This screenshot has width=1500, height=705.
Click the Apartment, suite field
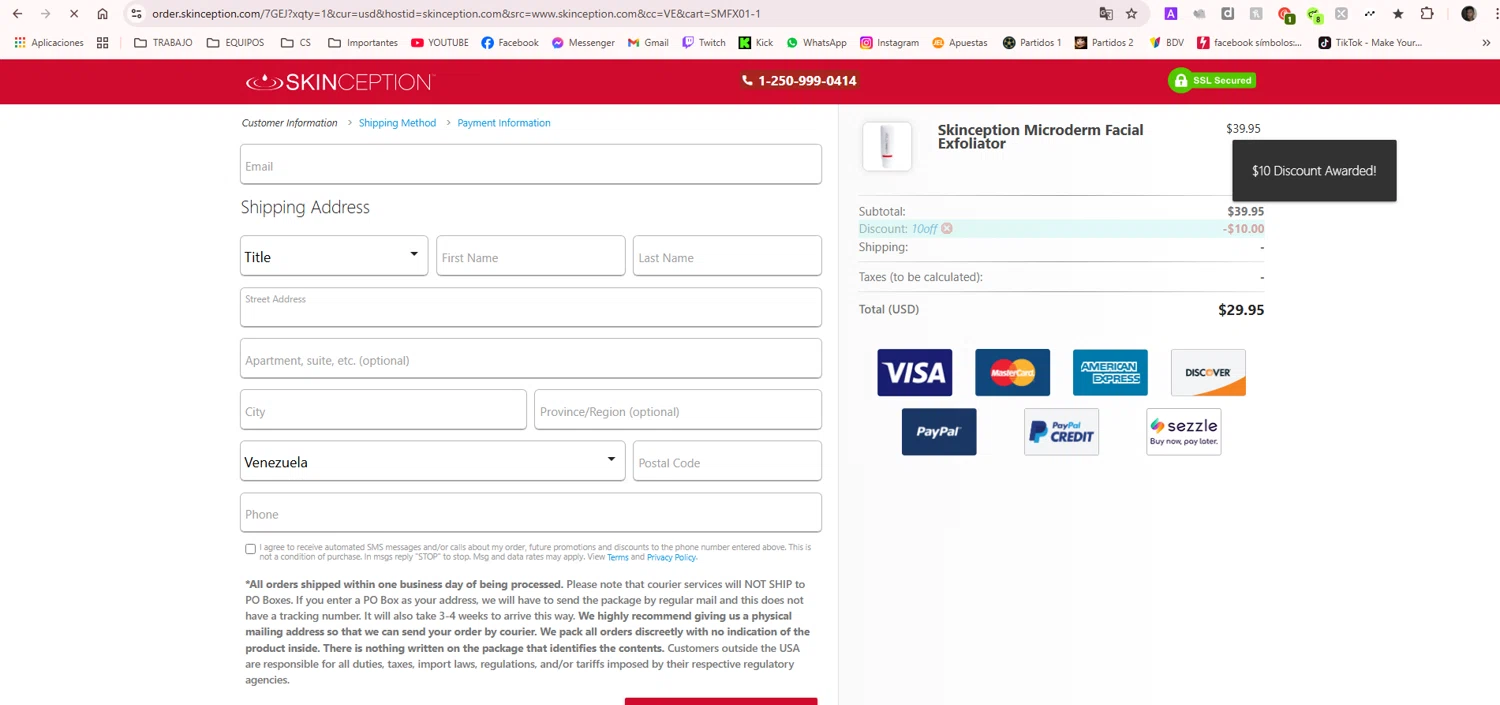pyautogui.click(x=531, y=360)
